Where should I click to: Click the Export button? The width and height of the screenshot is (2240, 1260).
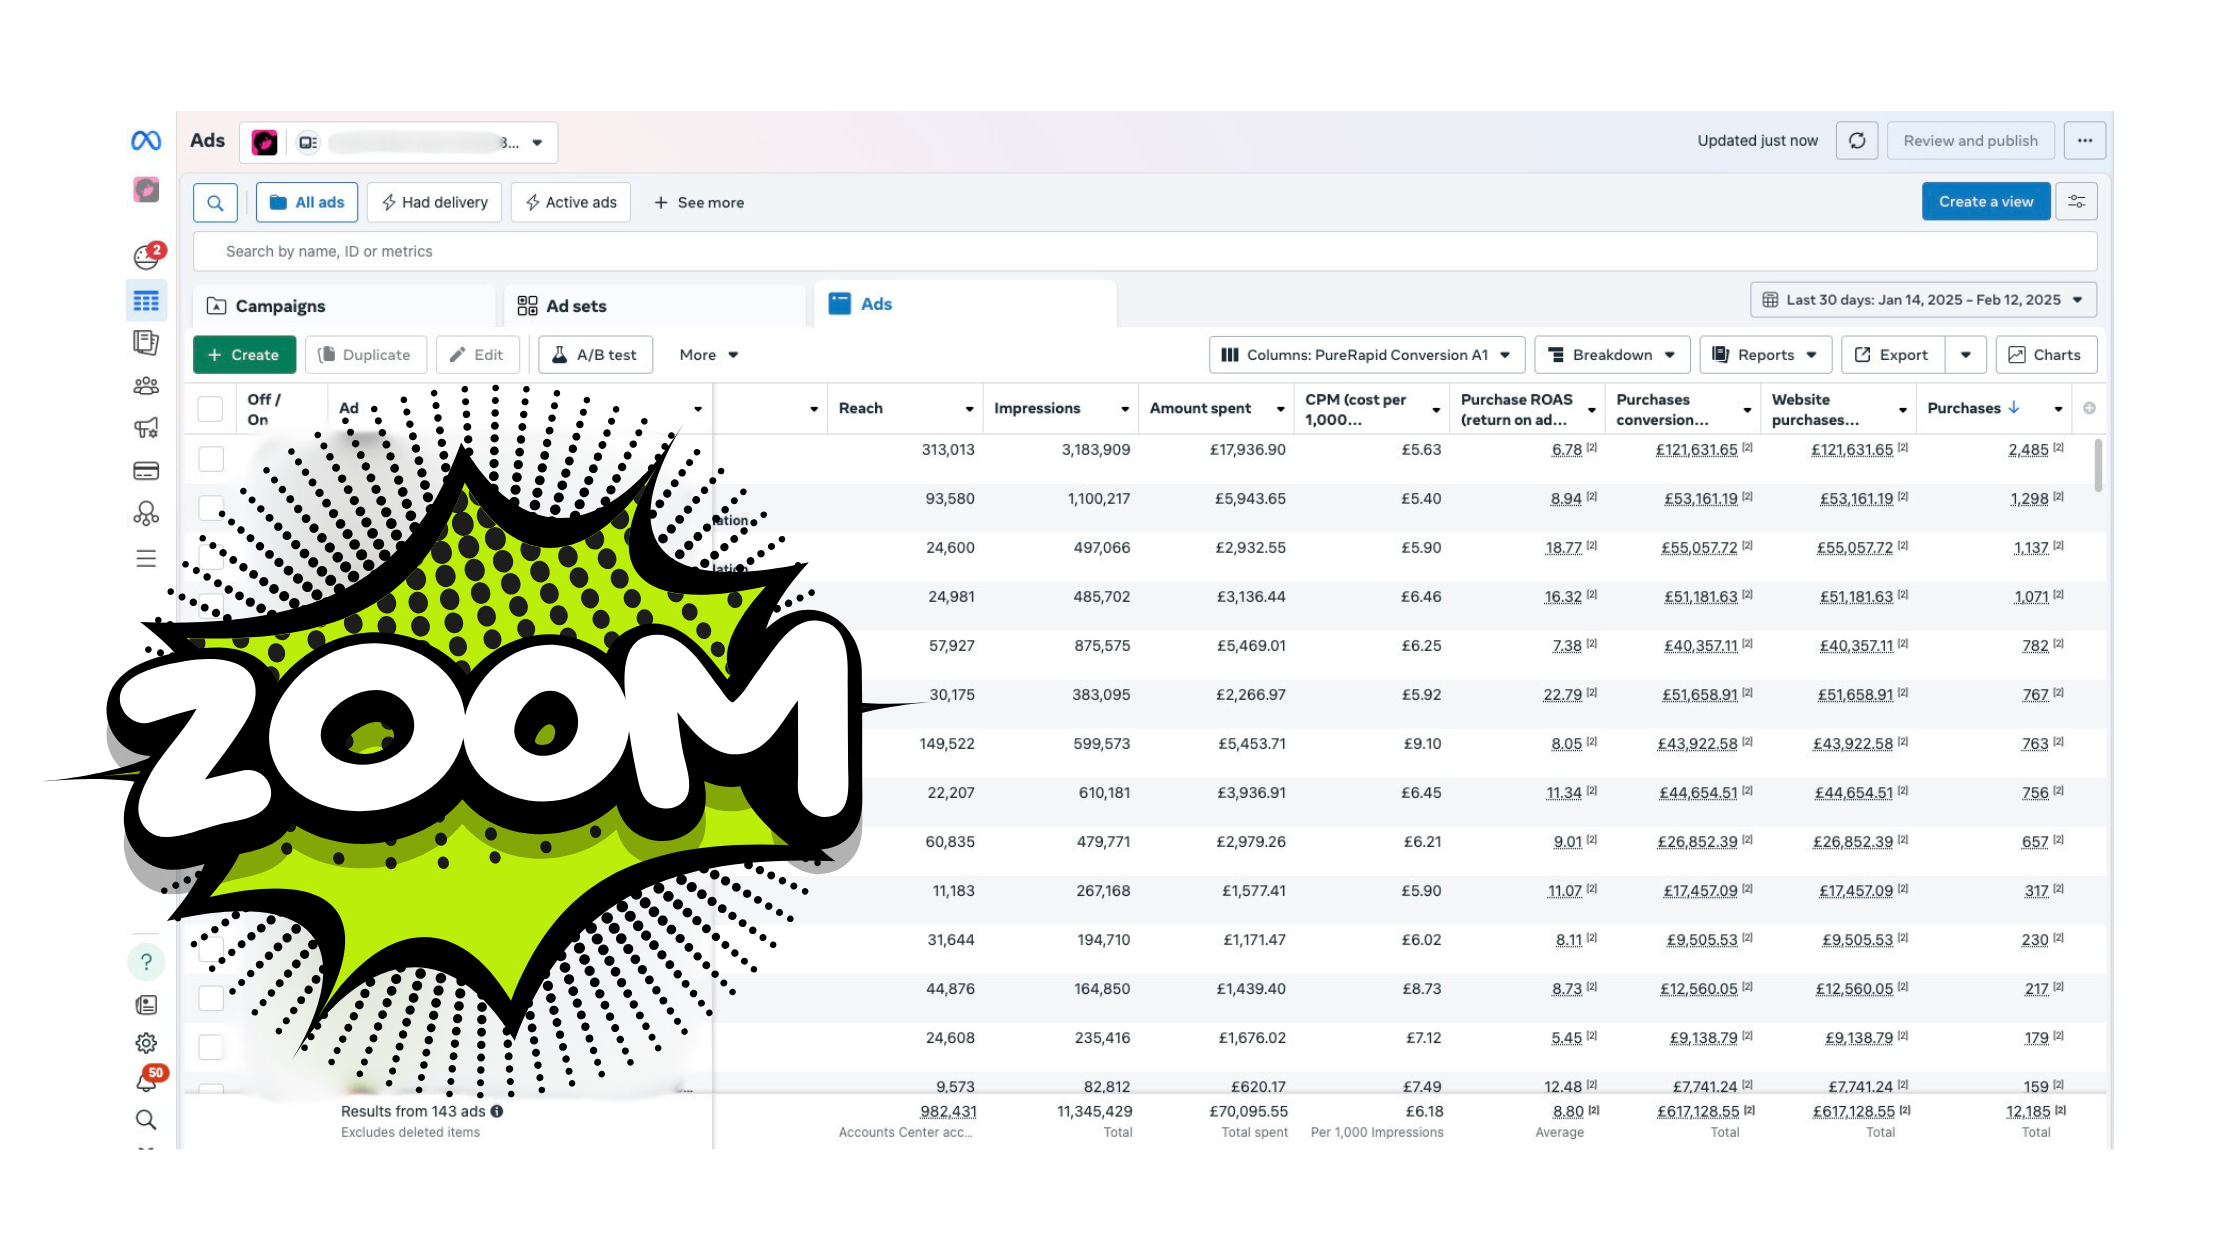click(1893, 355)
